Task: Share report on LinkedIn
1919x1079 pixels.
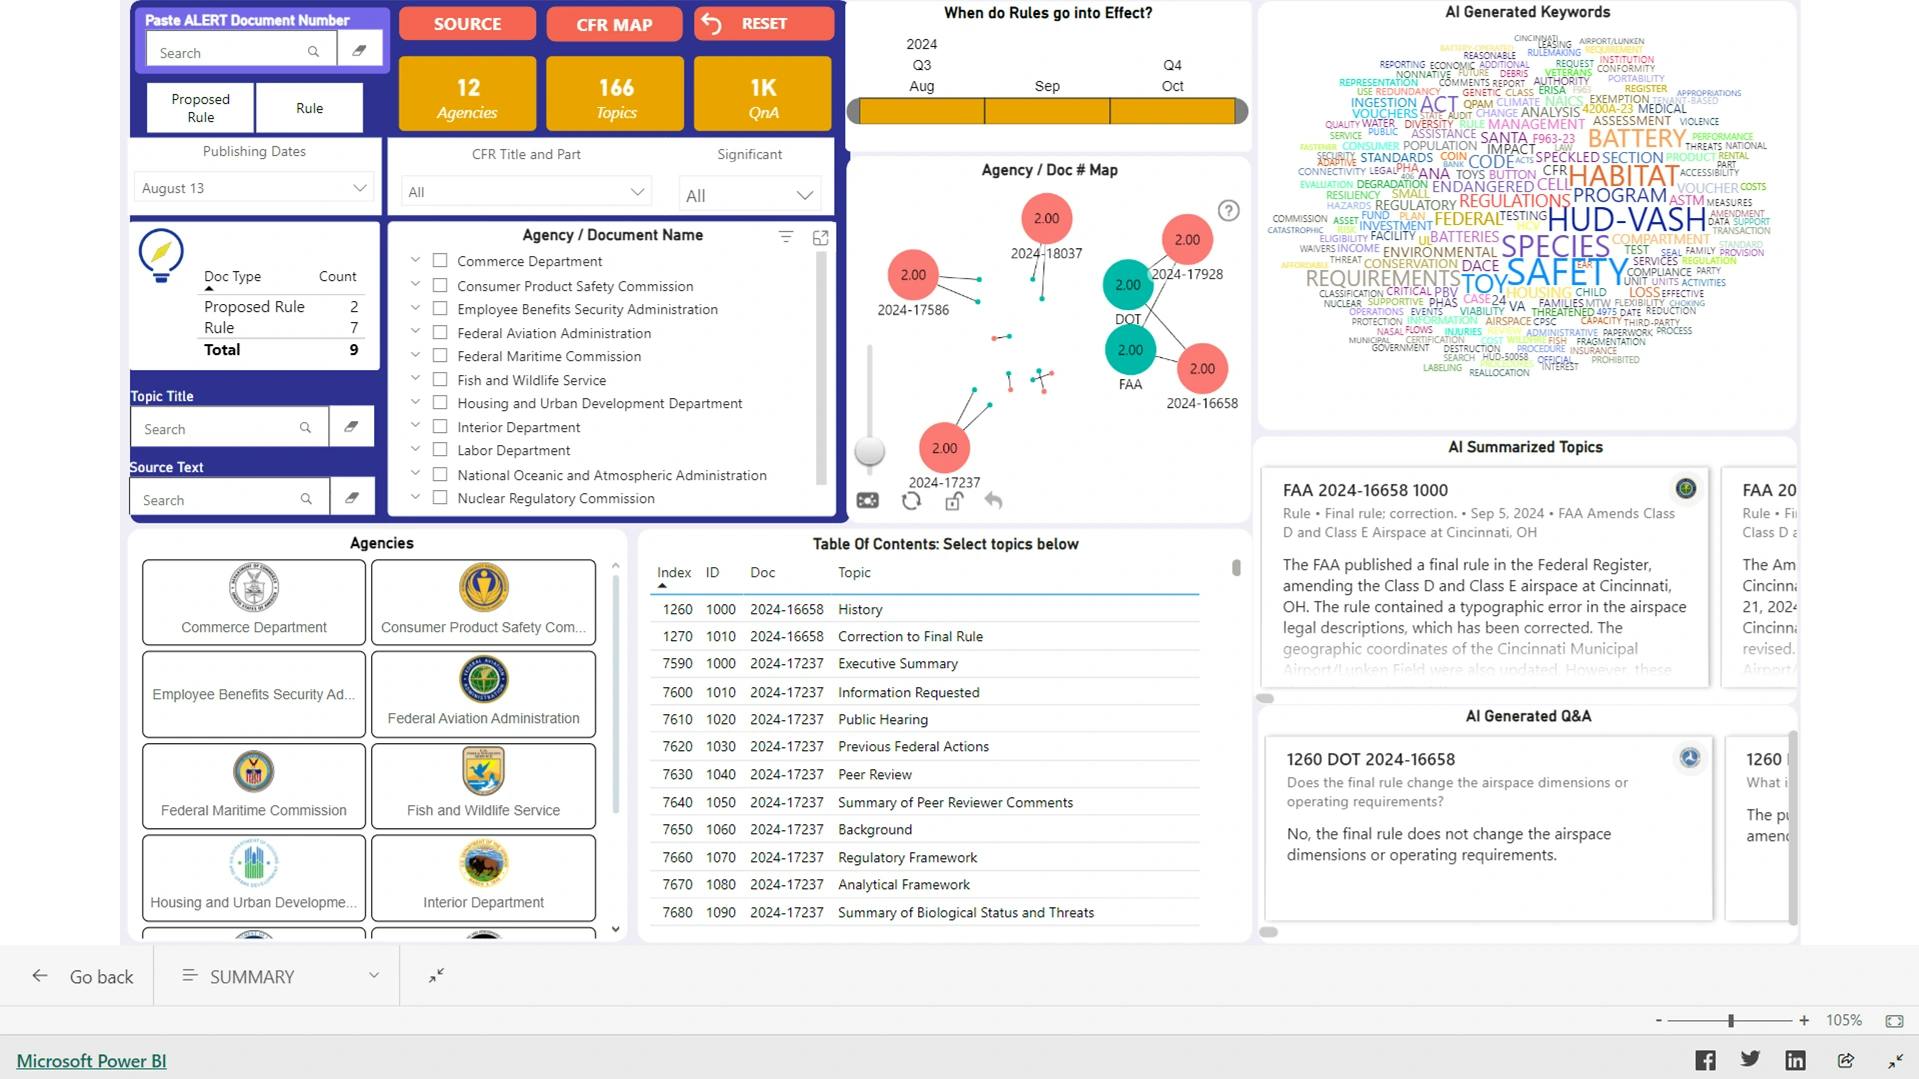Action: coord(1795,1060)
